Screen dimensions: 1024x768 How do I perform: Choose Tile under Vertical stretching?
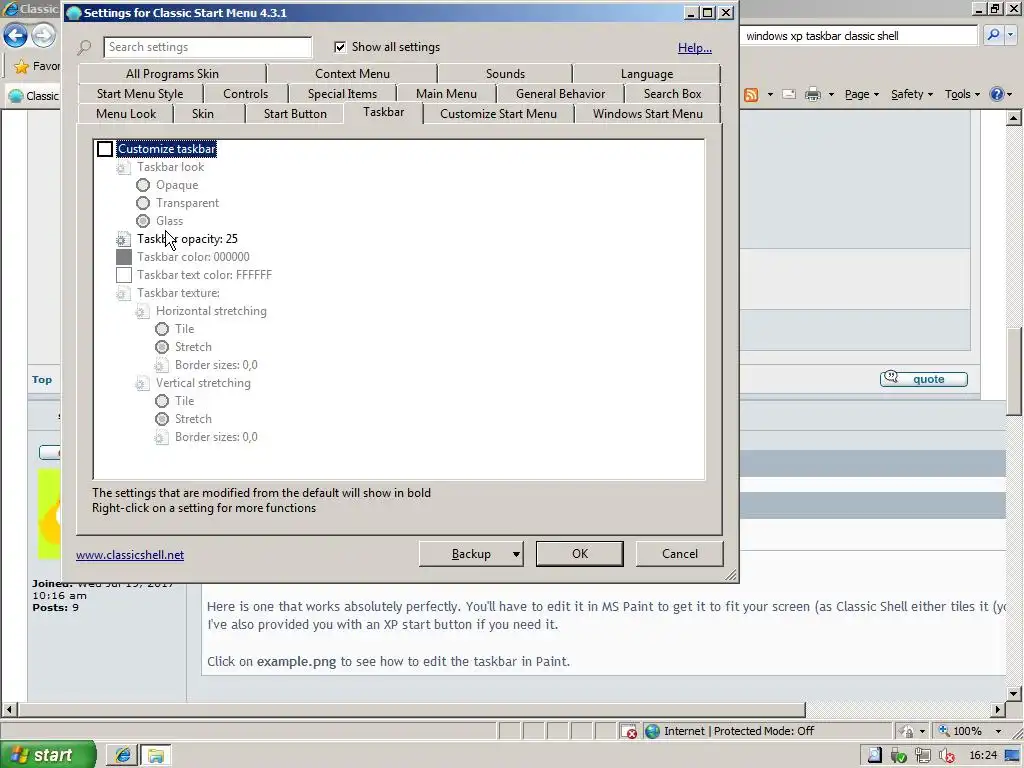pos(162,401)
